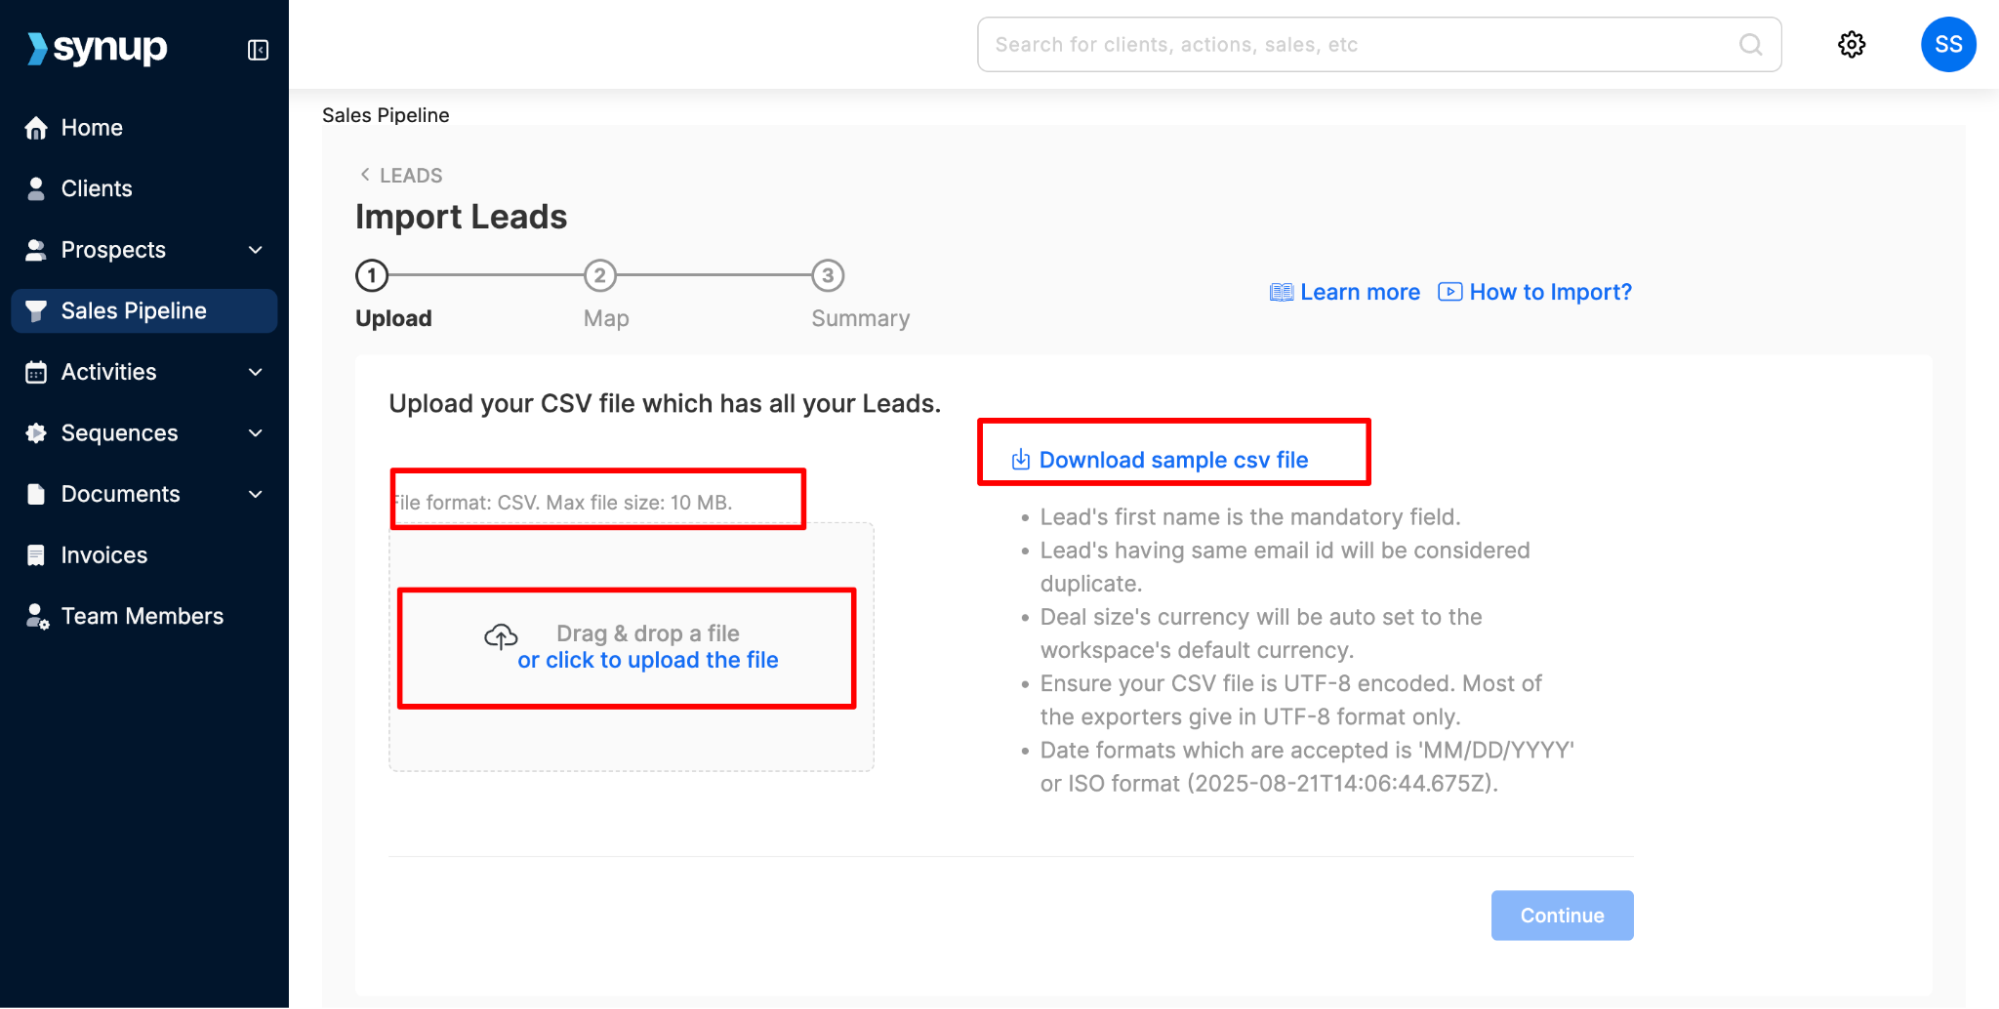Screen dimensions: 1999x1009
Task: Click the Continue button
Action: 1562,915
